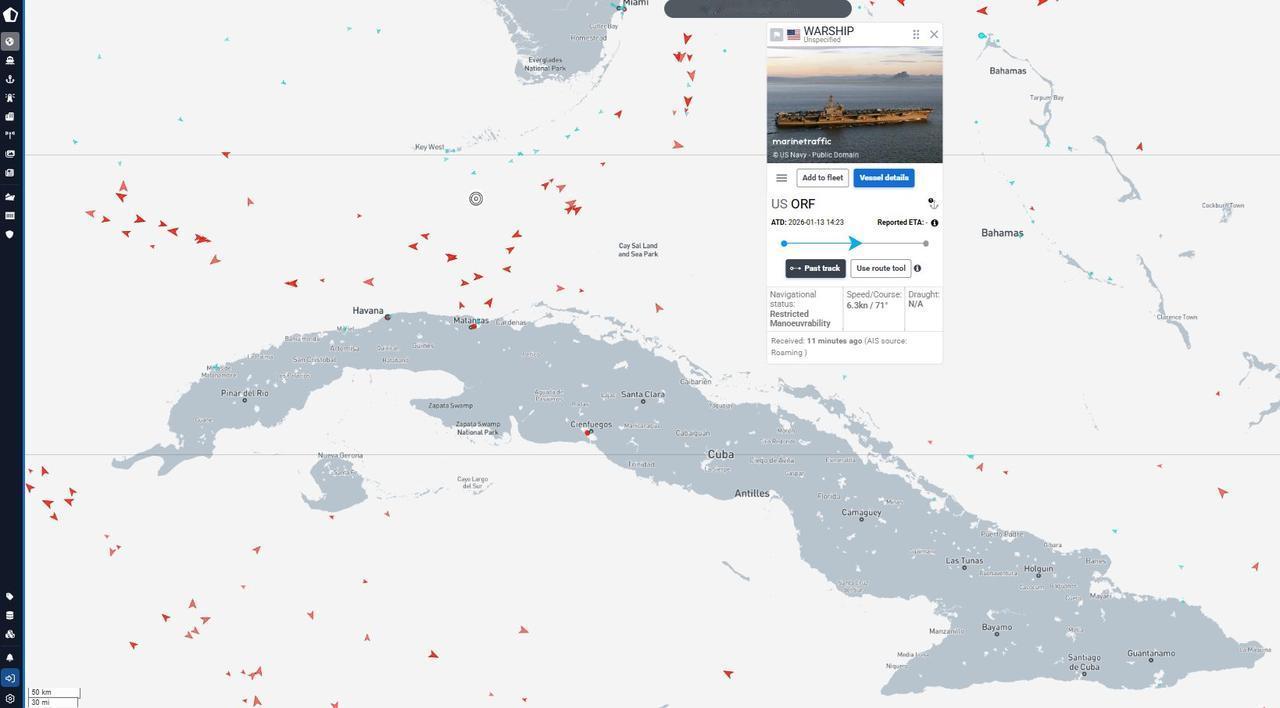Viewport: 1280px width, 708px height.
Task: Click the Pinar del Rio label
Action: [x=245, y=393]
